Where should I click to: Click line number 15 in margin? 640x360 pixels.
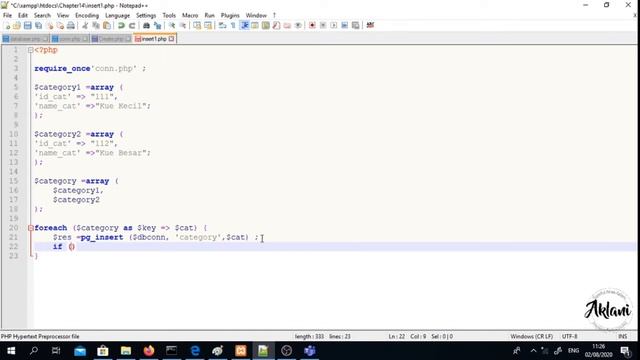13,181
